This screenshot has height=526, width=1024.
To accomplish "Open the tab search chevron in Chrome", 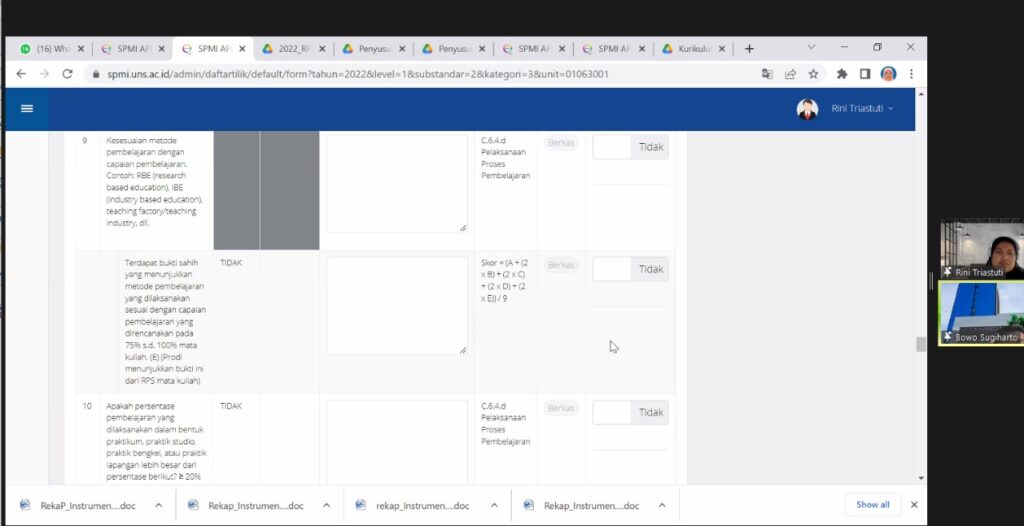I will (x=811, y=48).
